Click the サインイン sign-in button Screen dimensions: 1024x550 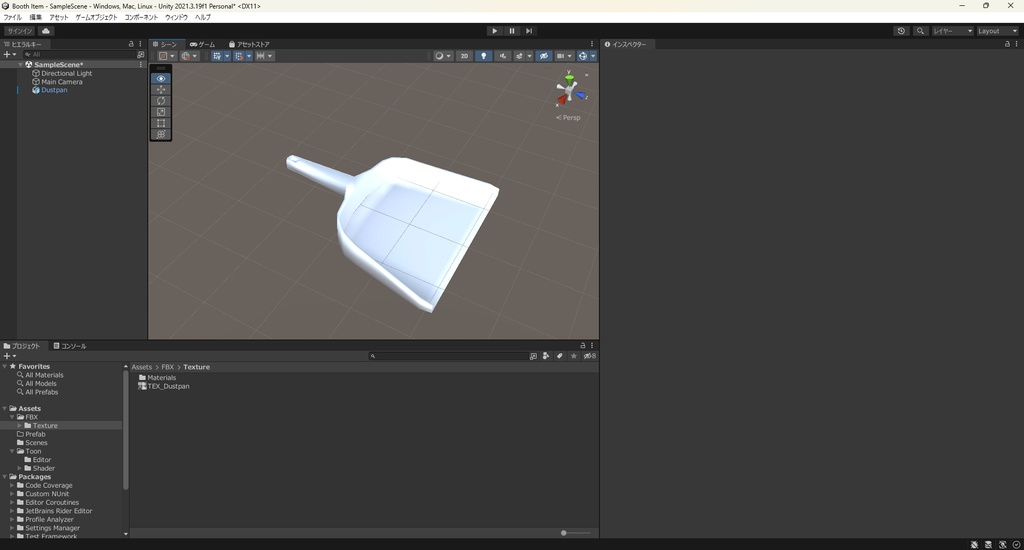click(x=20, y=31)
